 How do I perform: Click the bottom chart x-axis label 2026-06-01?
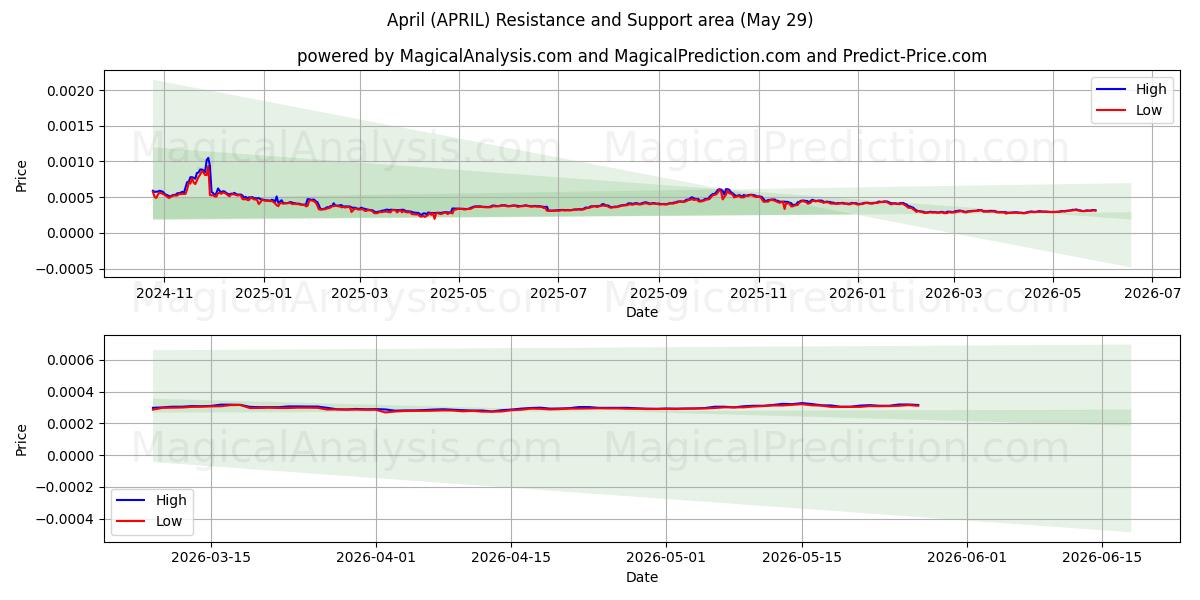pos(967,560)
